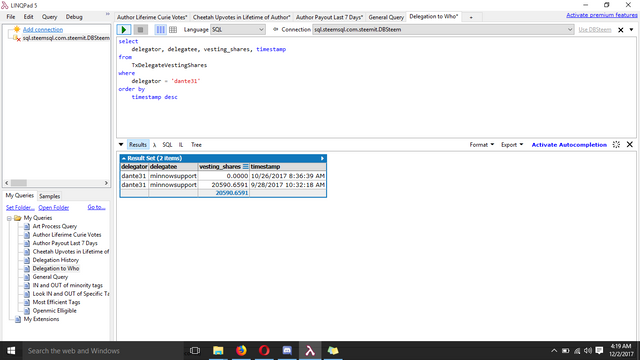
Task: Open Task View on the taskbar
Action: click(x=195, y=351)
